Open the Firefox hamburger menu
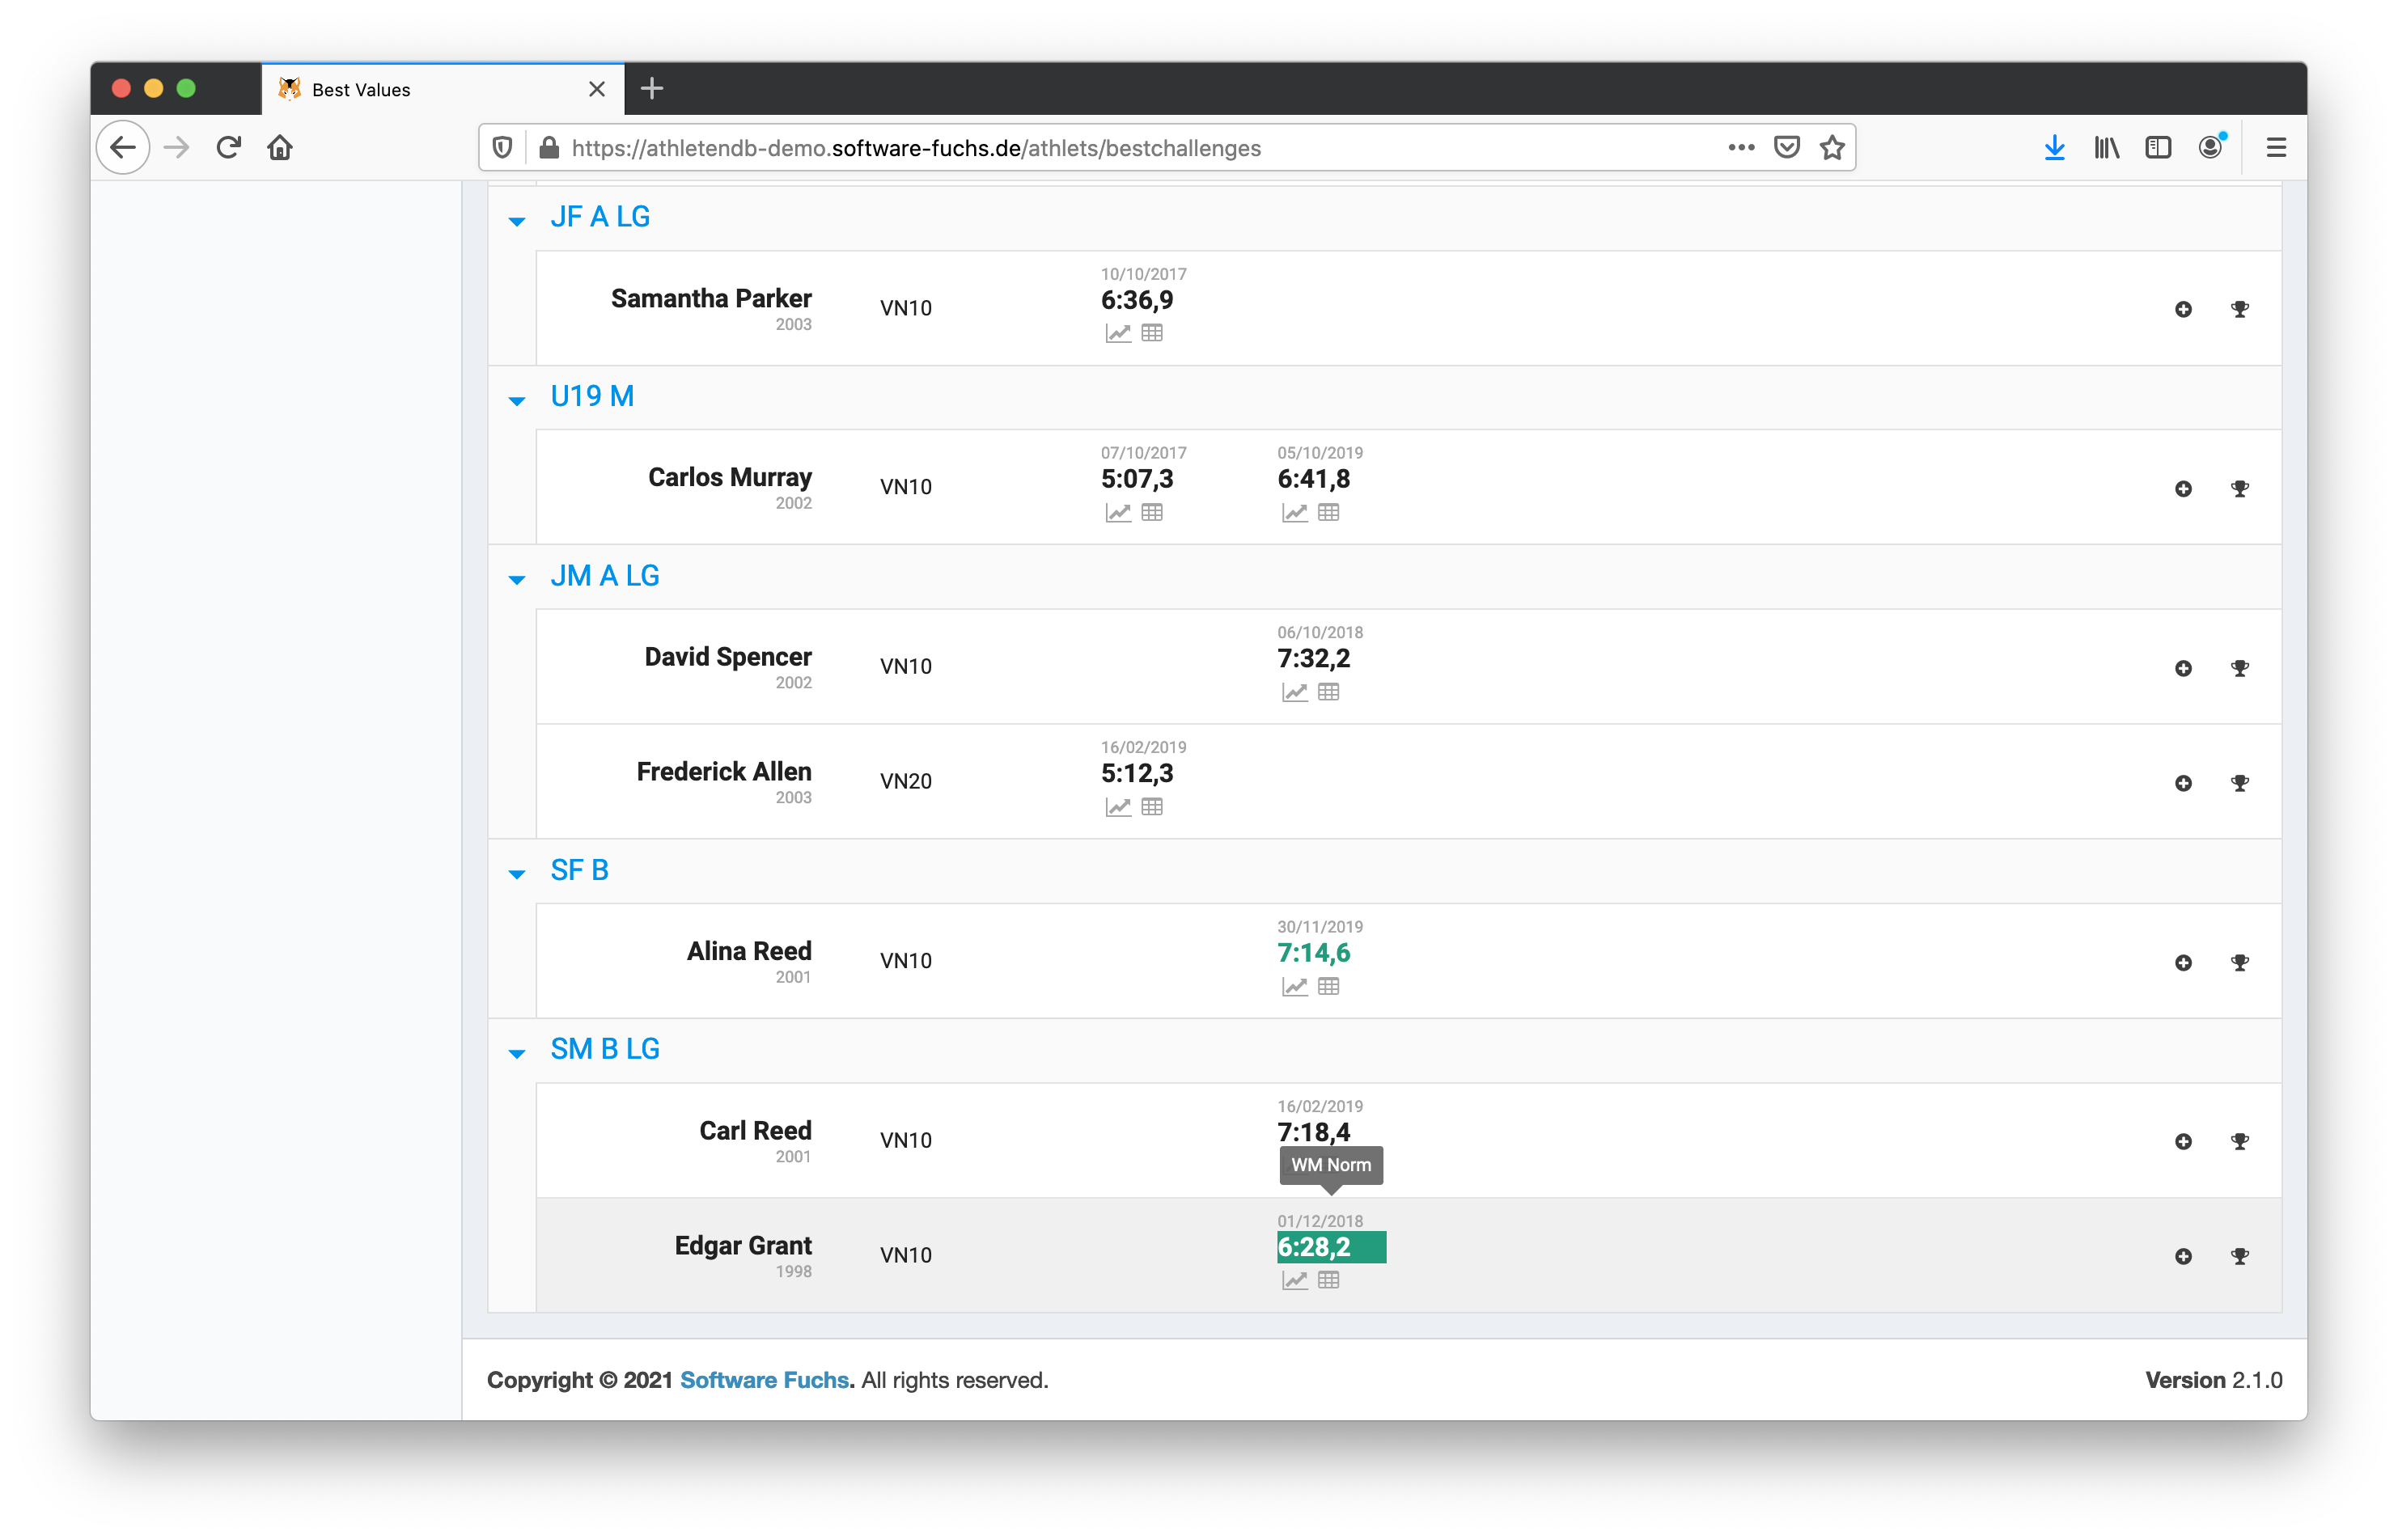Screen dimensions: 2398x1540 pos(2276,148)
